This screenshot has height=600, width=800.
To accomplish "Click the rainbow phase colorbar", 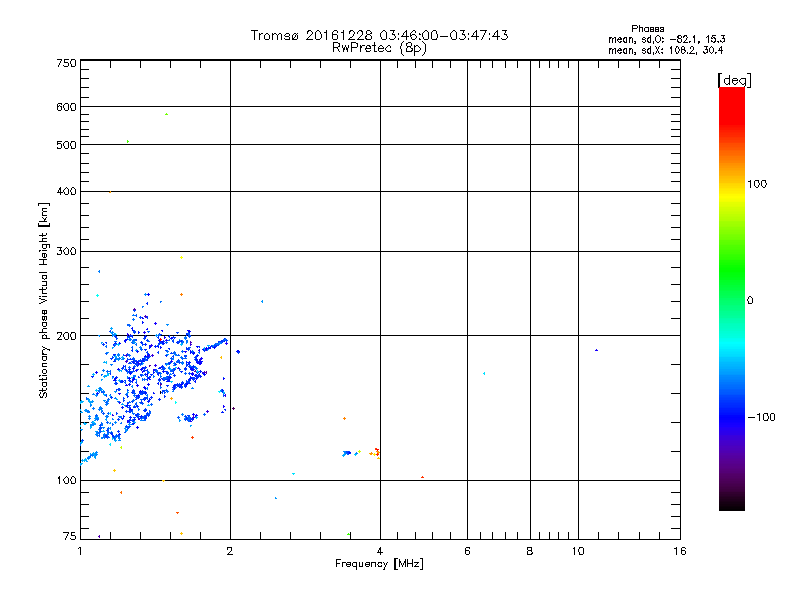I will point(732,298).
